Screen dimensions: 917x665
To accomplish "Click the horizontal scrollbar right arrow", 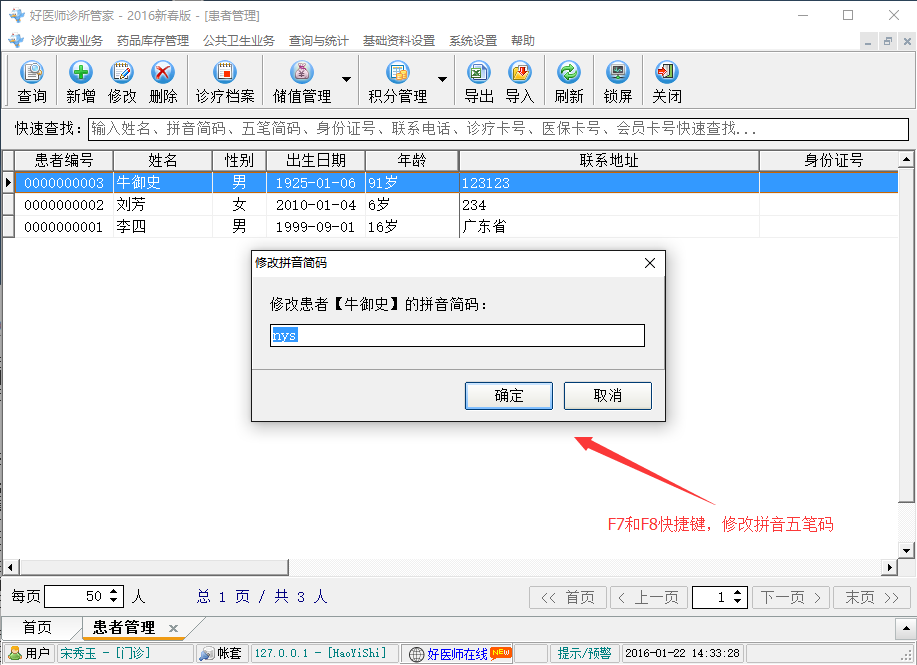I will [890, 567].
